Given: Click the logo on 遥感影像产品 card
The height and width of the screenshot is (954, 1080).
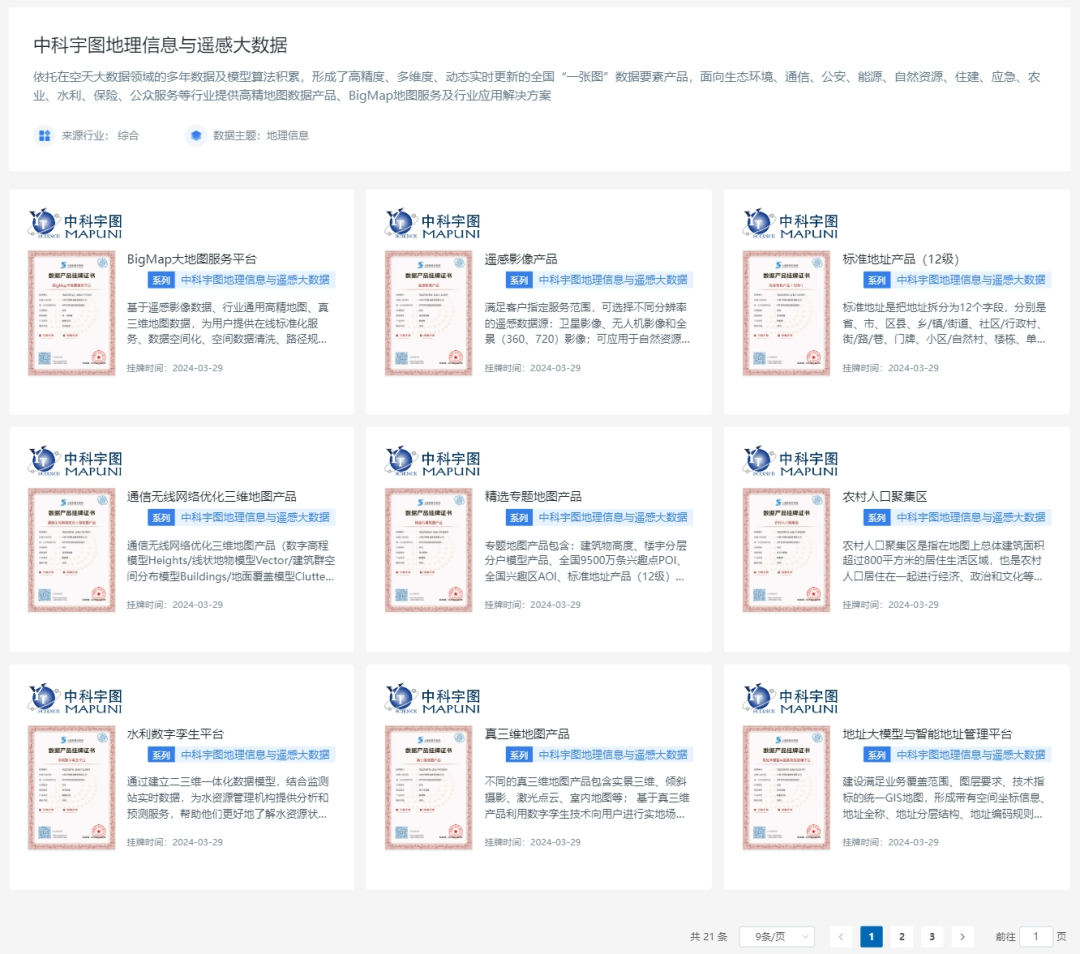Looking at the screenshot, I should (432, 223).
